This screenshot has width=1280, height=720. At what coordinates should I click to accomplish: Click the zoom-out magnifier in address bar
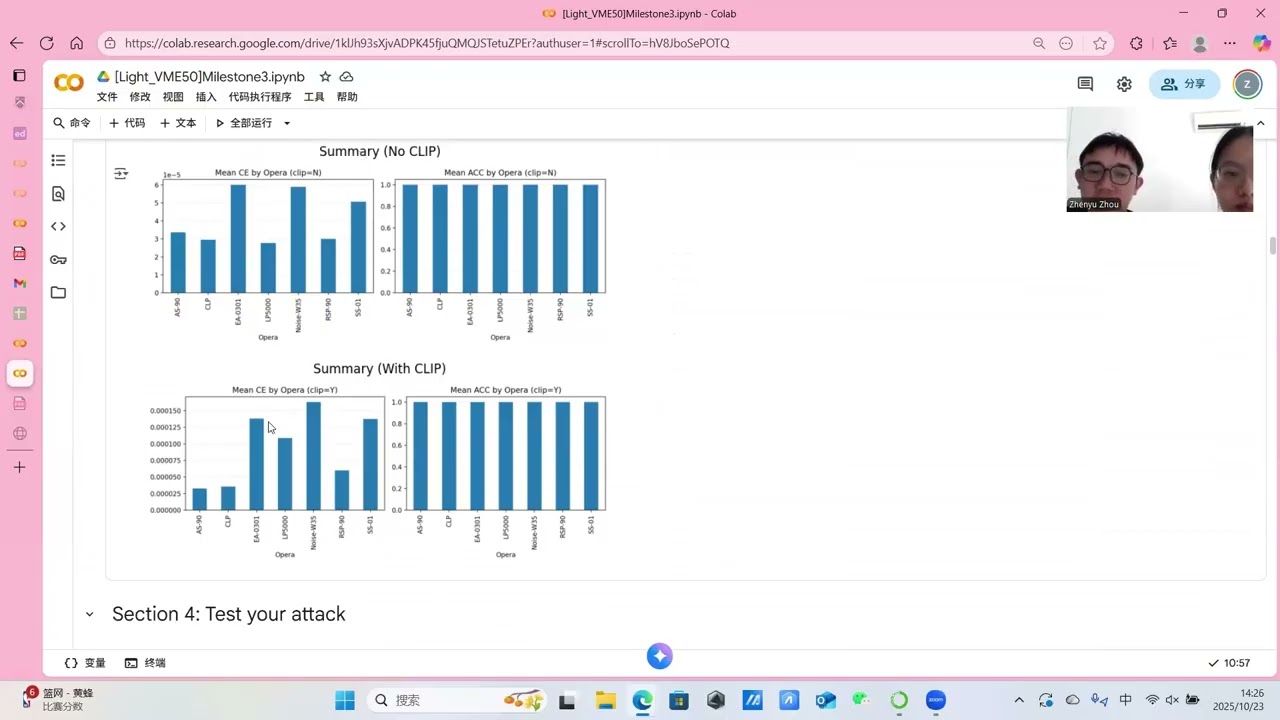pos(1039,43)
